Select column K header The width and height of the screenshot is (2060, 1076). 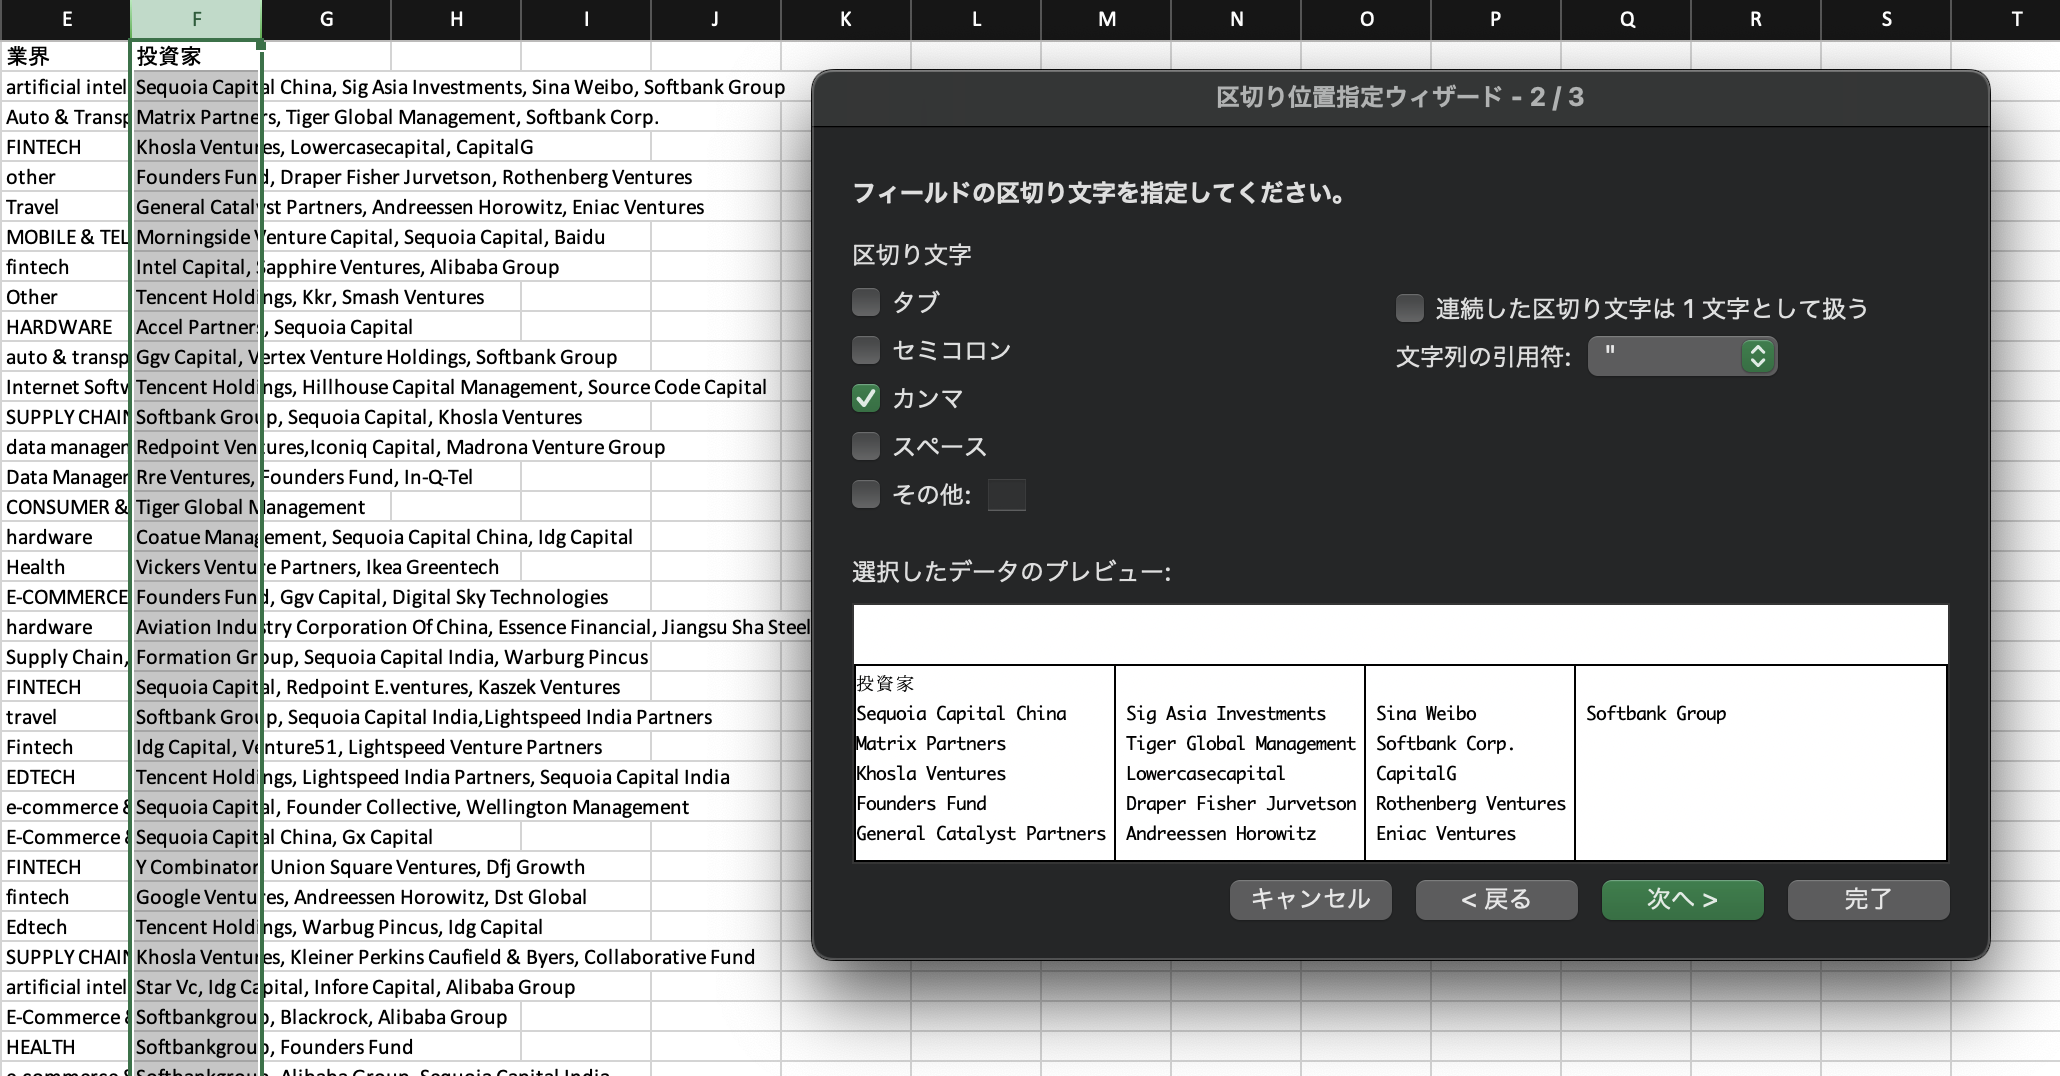pos(846,19)
